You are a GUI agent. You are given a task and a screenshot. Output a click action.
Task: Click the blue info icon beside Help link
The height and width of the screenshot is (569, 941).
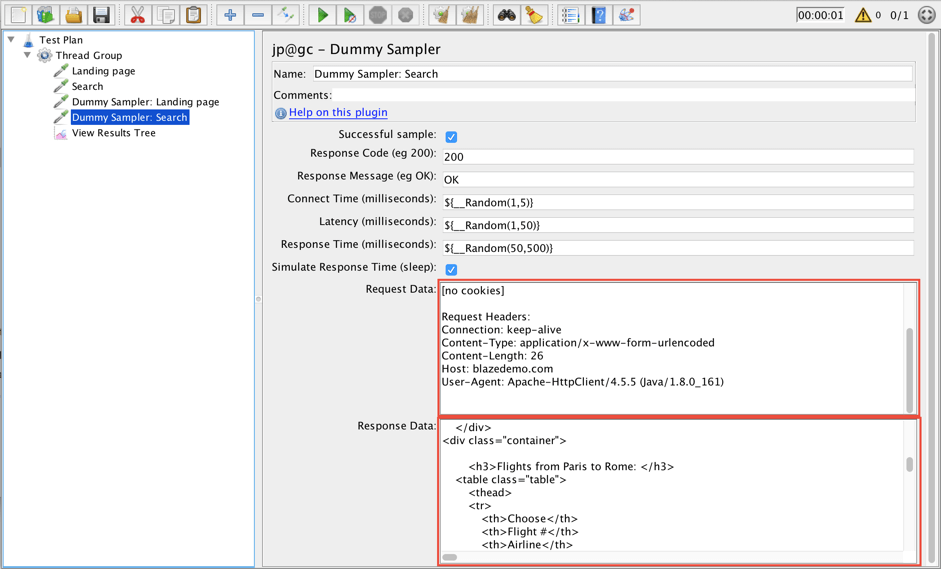[280, 113]
